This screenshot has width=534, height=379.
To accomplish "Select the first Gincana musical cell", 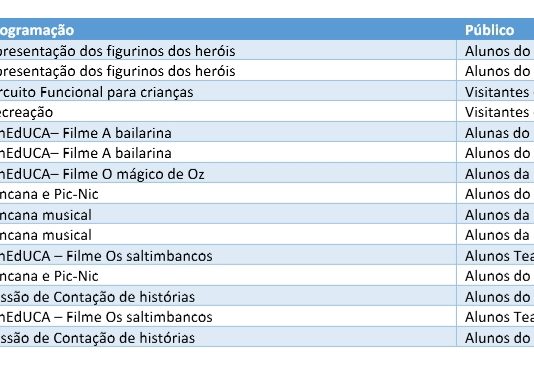I will [x=228, y=214].
